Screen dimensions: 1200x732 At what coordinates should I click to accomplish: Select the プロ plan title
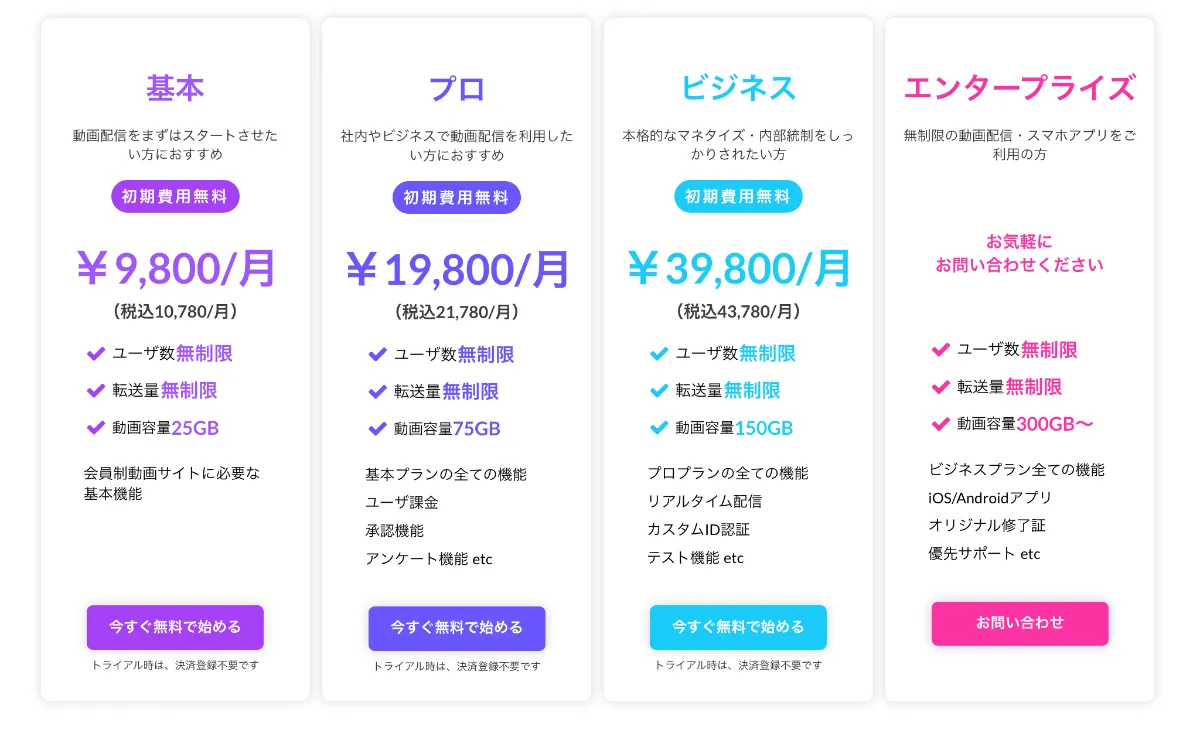pyautogui.click(x=456, y=89)
